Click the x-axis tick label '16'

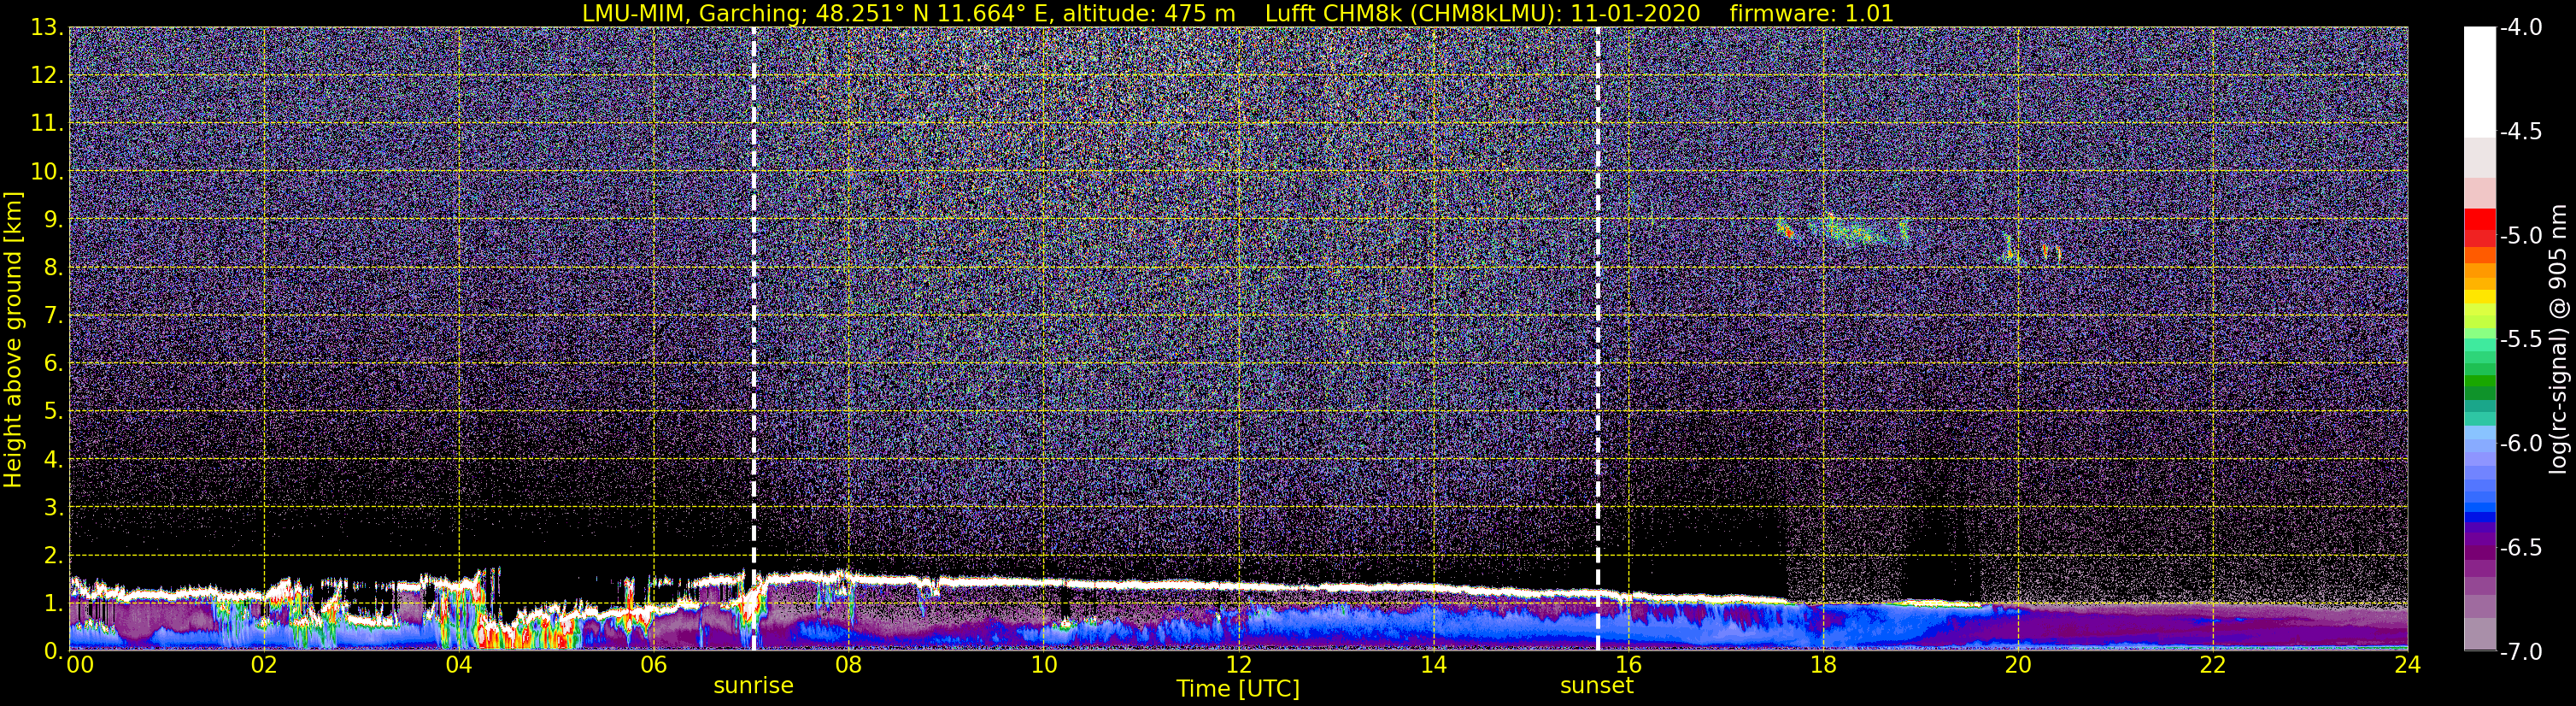coord(1628,665)
